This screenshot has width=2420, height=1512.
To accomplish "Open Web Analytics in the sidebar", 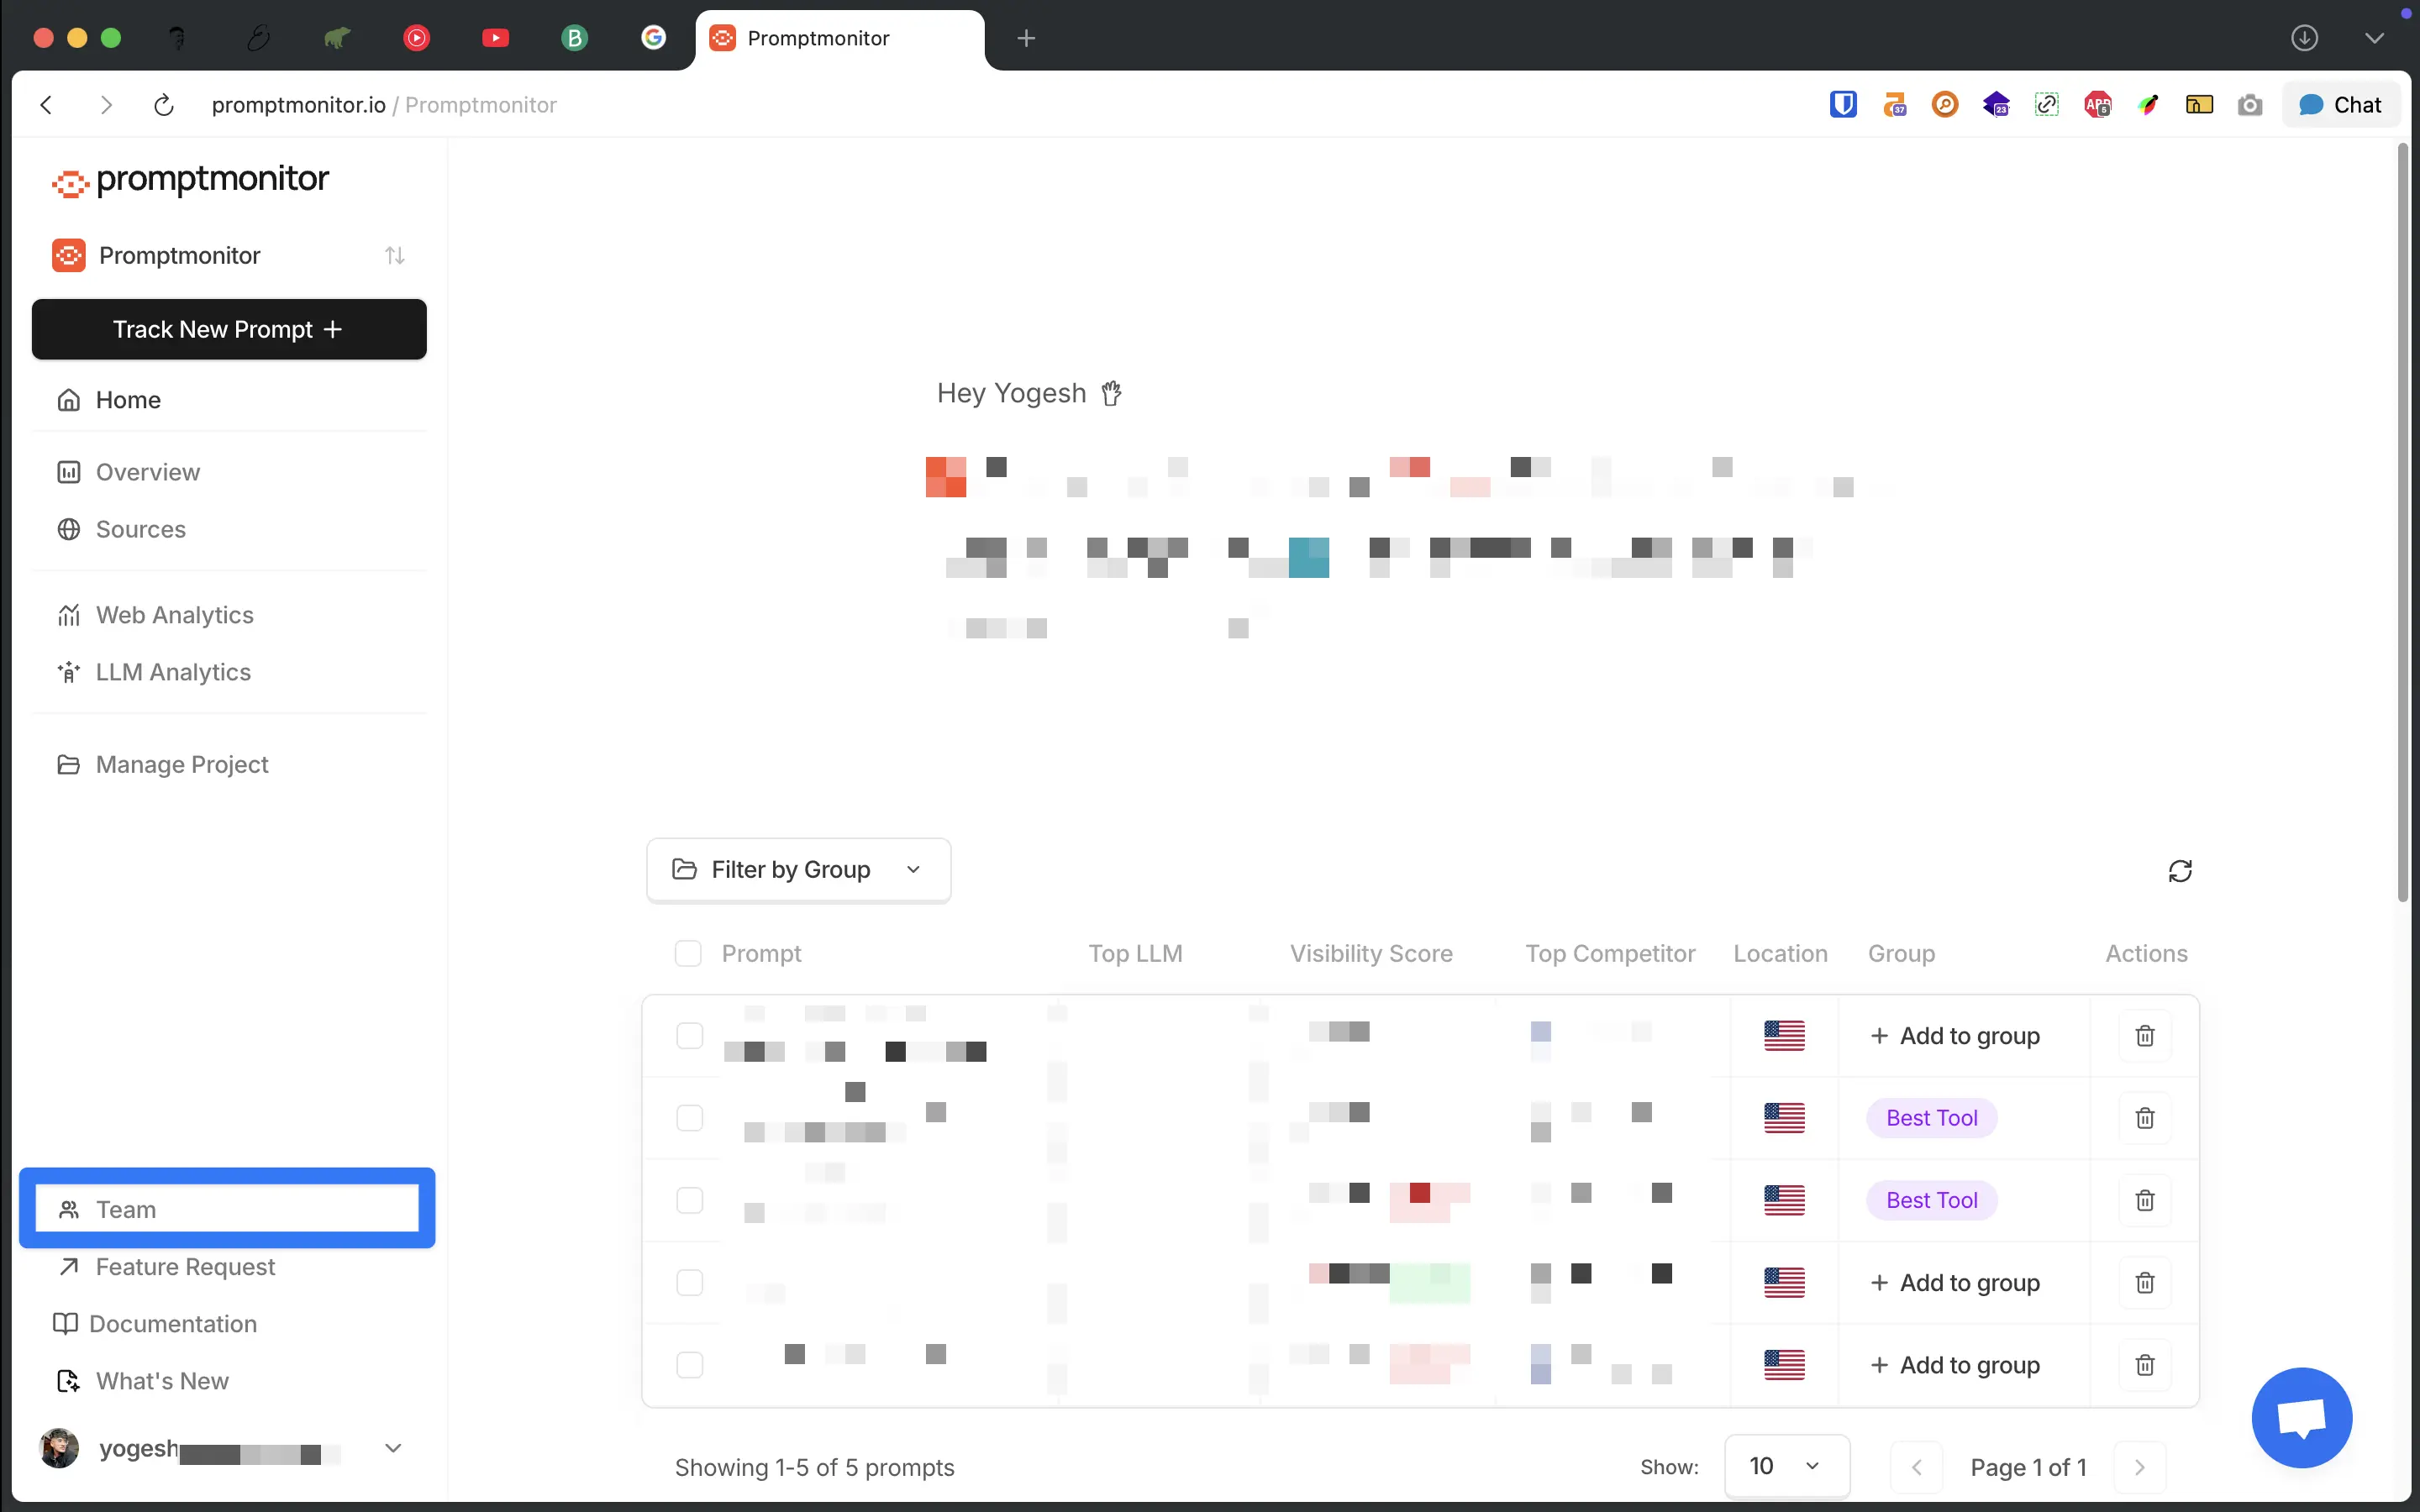I will coord(174,615).
